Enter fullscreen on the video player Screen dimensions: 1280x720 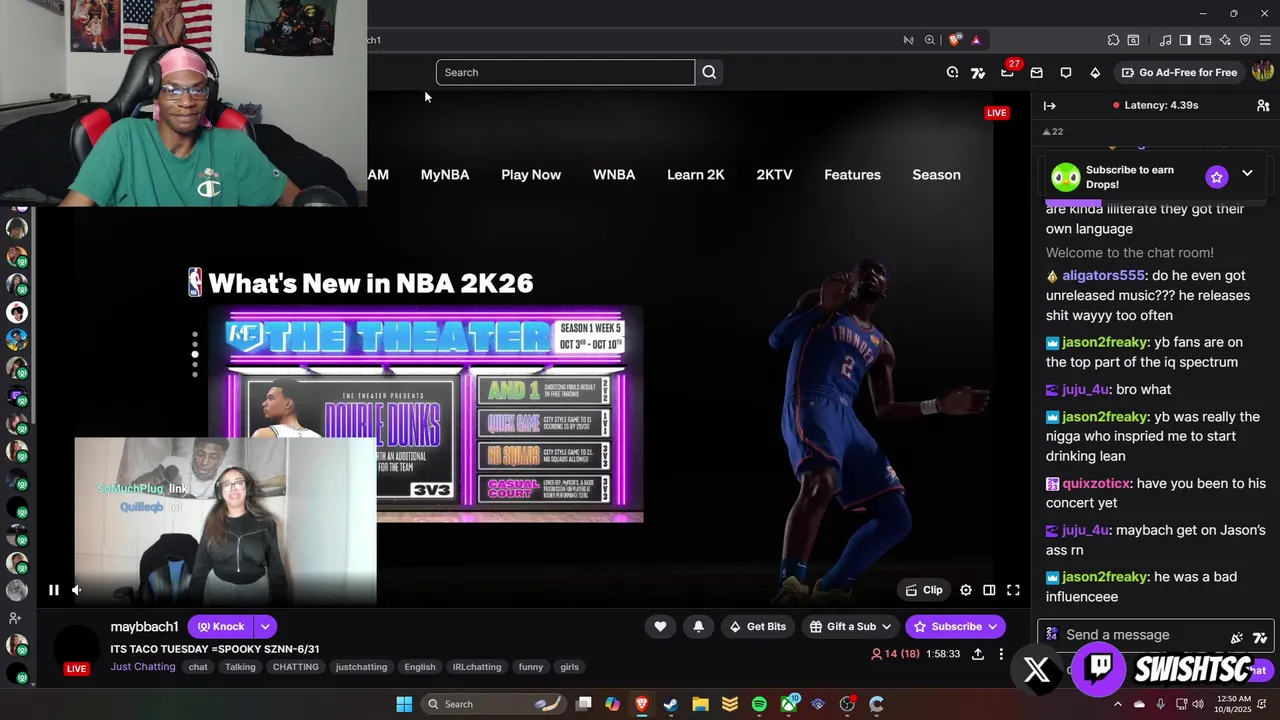click(x=1013, y=590)
